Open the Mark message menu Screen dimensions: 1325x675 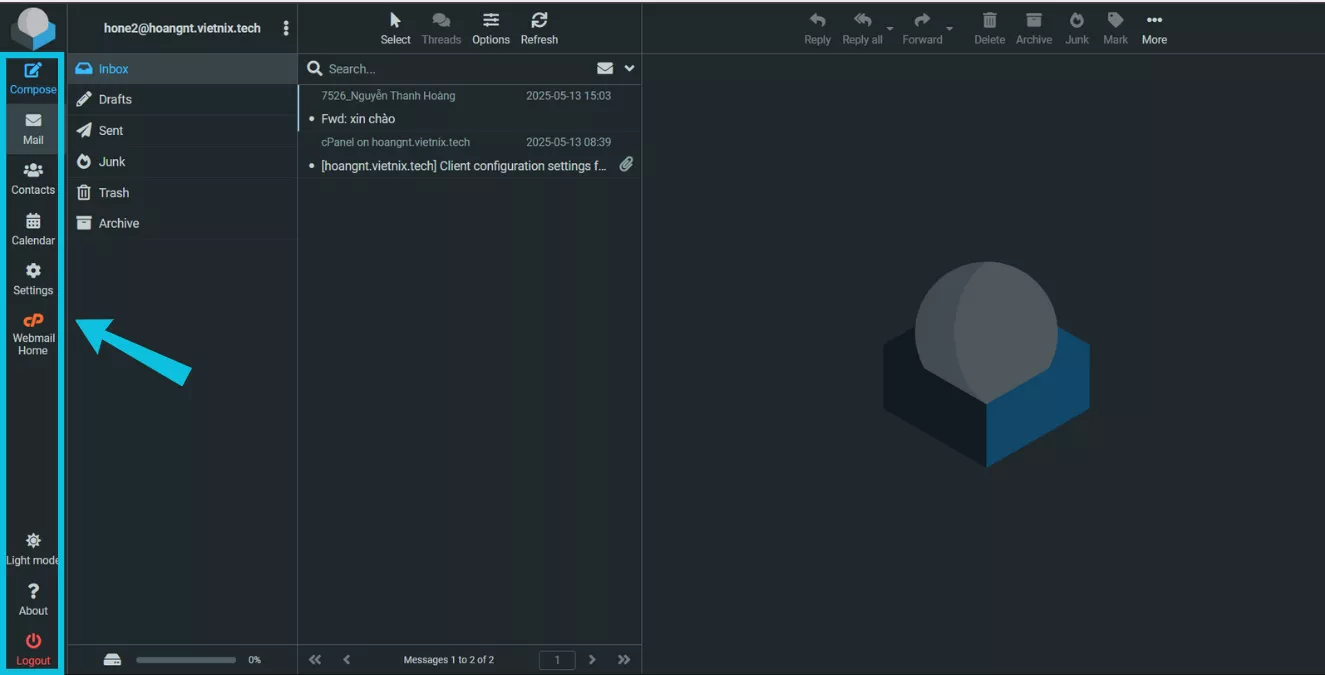coord(1115,27)
